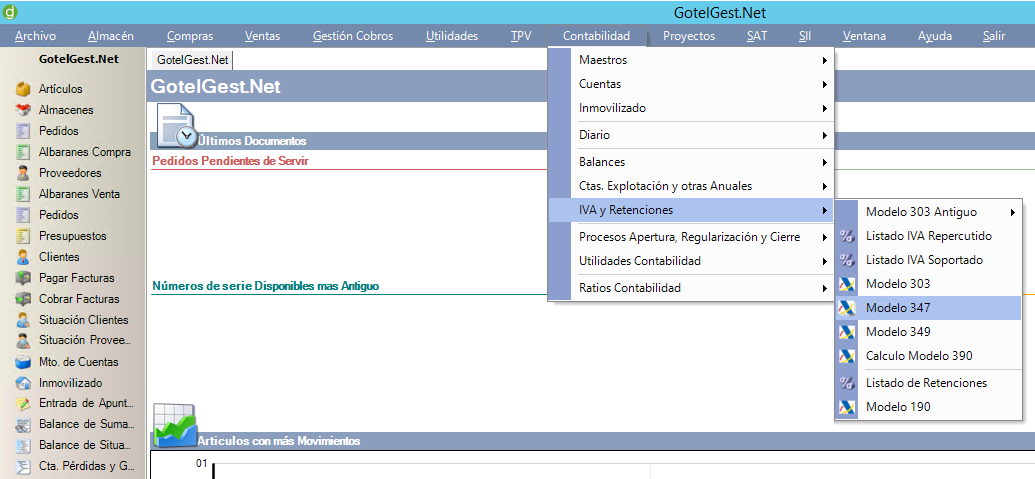Viewport: 1035px width, 479px height.
Task: Expand the Cuentas submenu arrow
Action: [825, 84]
